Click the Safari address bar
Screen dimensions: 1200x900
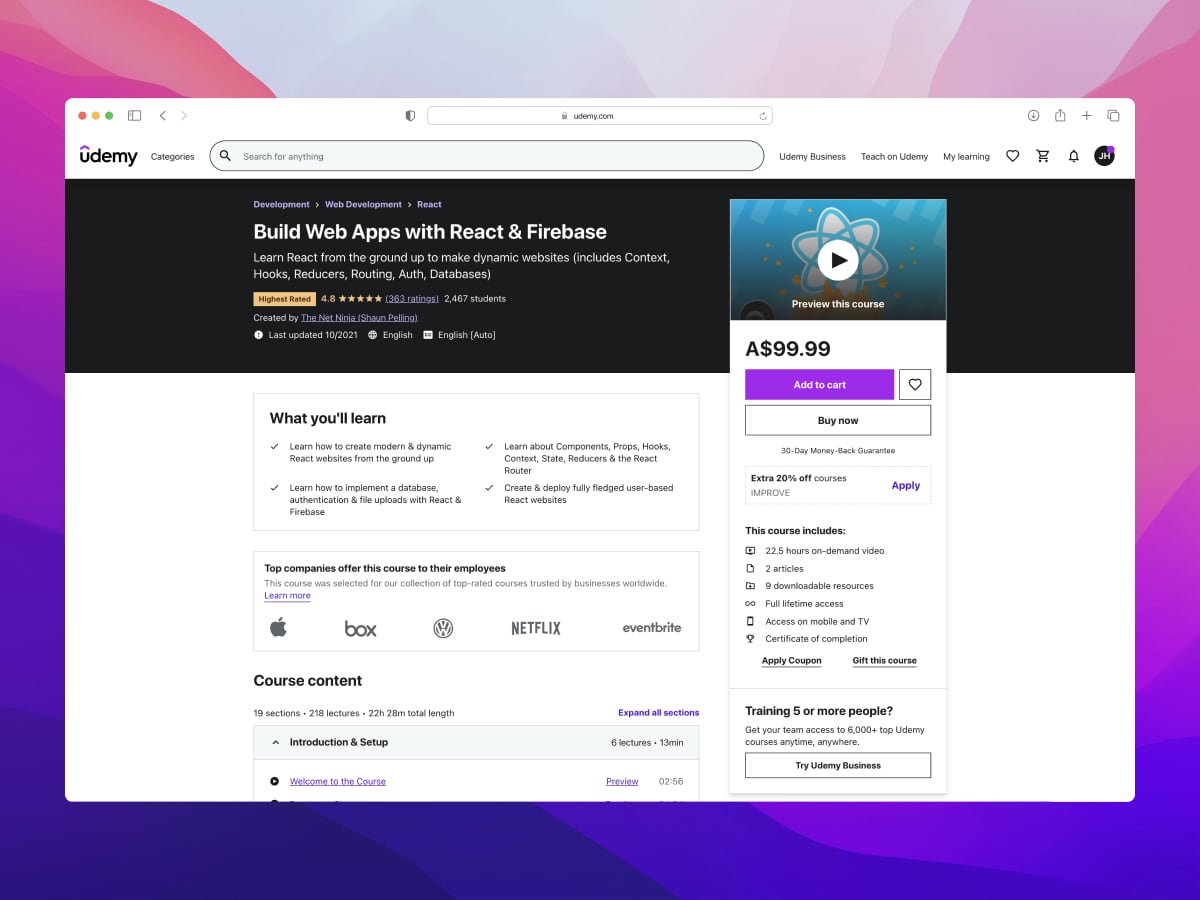click(x=600, y=116)
